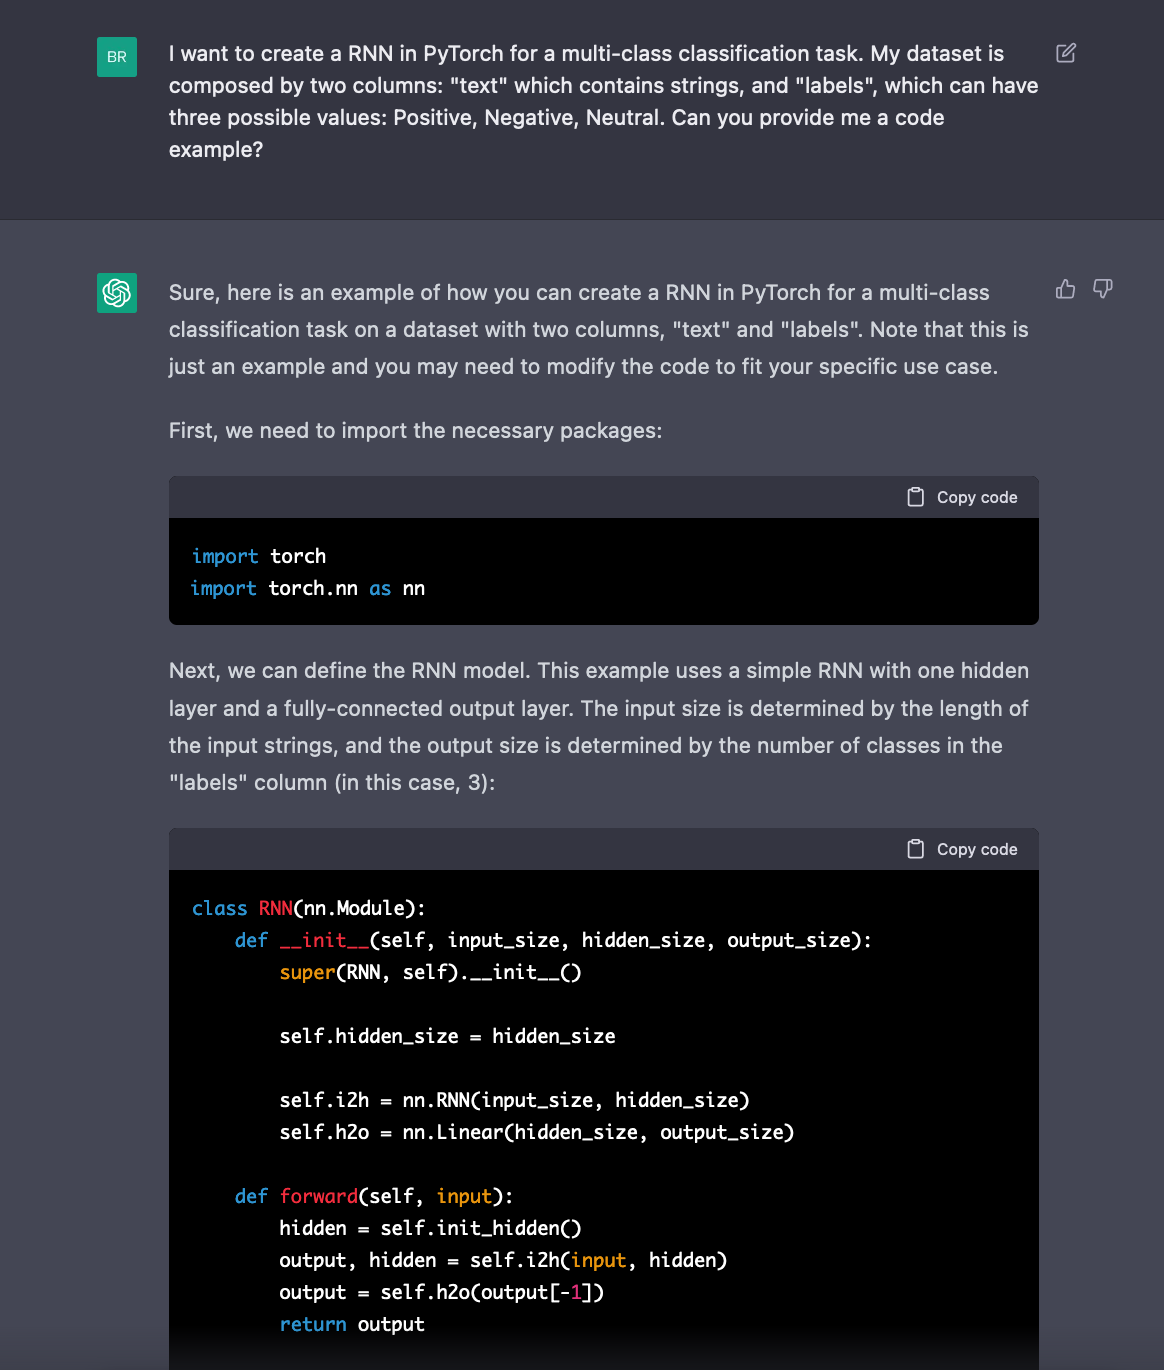
Task: Click the "super(RNN, self).__init__()" line
Action: 430,971
